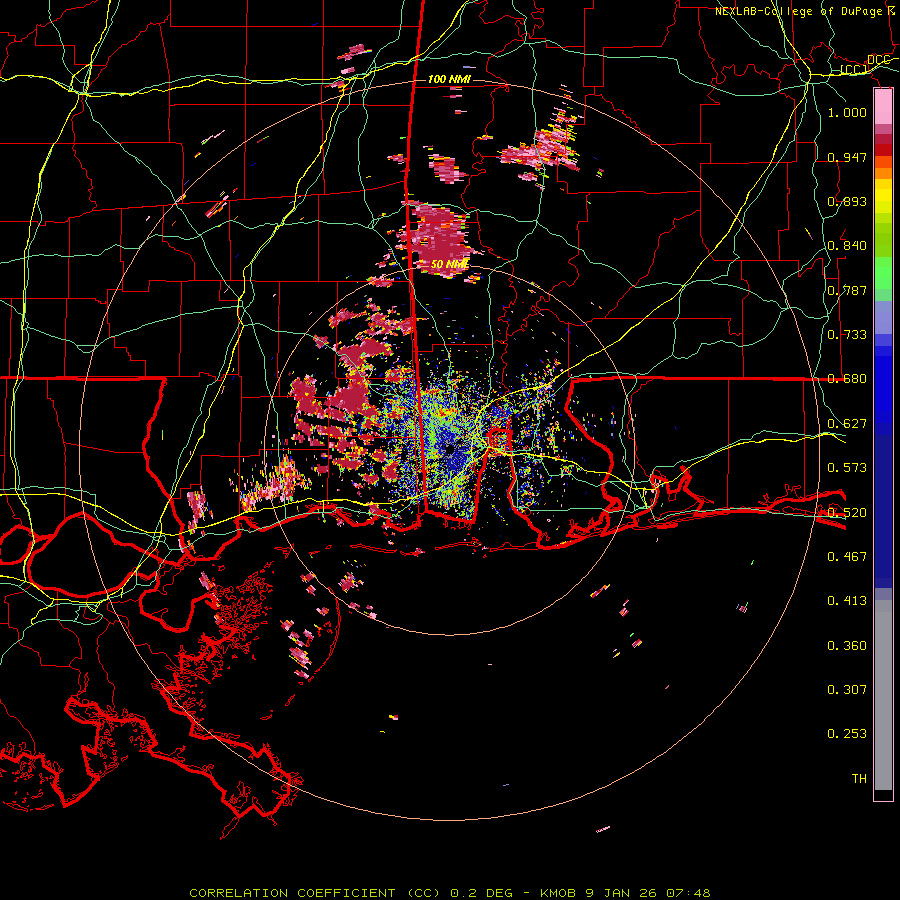Screen dimensions: 900x900
Task: Click the 0.893 color scale value
Action: tap(847, 201)
